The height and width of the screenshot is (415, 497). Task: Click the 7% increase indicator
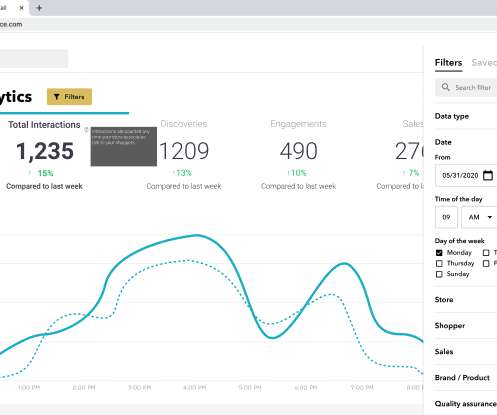411,173
